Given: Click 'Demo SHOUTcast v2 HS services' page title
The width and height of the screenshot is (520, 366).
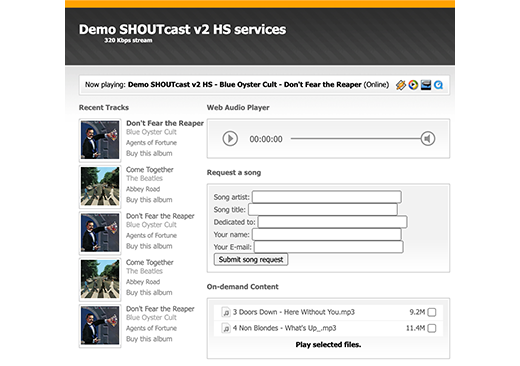Looking at the screenshot, I should 182,29.
